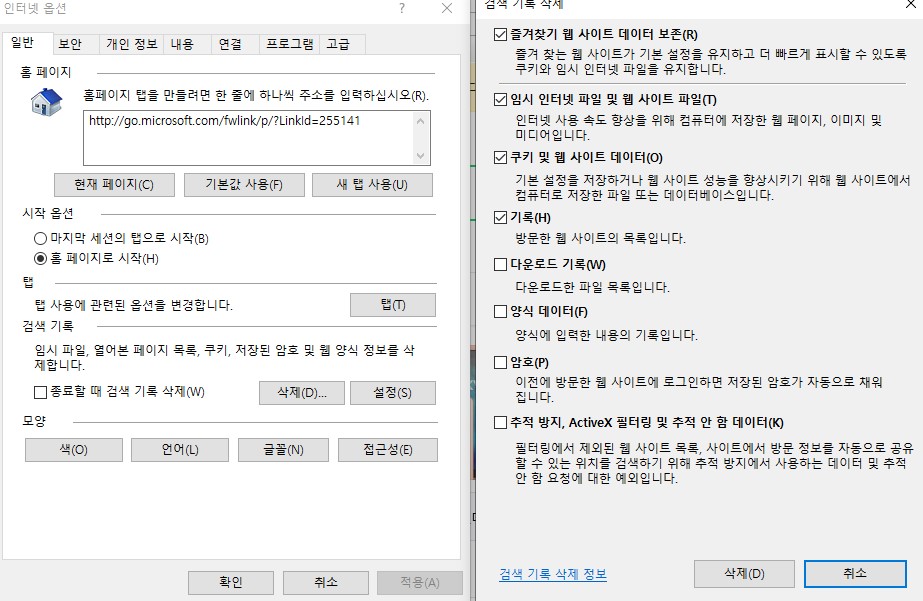Screen dimensions: 923x601
Task: Uncheck 임시 인터넷 파일 및 웹 사이트 파일
Action: [500, 99]
